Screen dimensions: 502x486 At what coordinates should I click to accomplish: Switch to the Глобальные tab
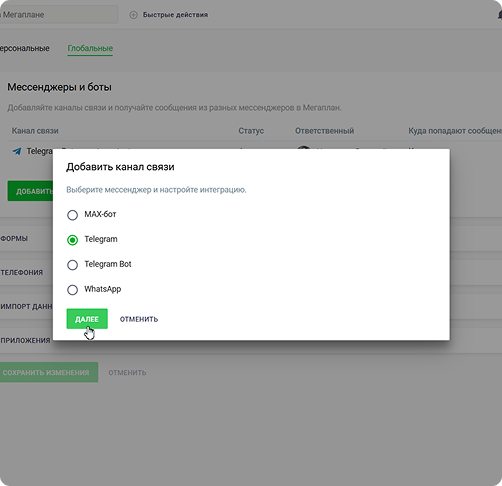pos(90,48)
